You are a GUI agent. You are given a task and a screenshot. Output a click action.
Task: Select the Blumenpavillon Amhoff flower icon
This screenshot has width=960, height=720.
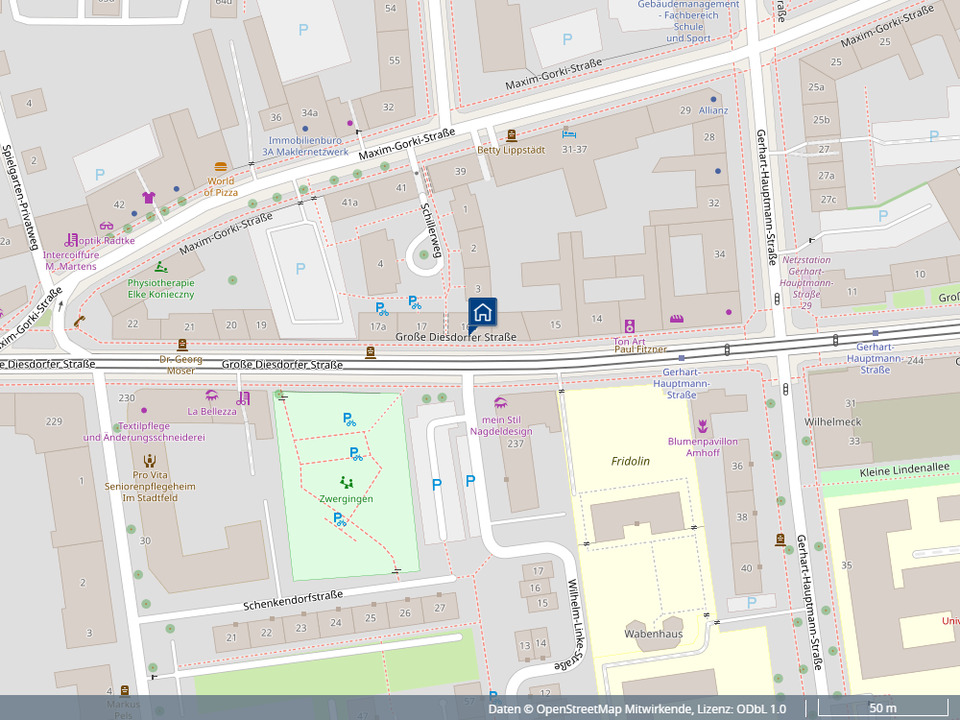(x=703, y=426)
